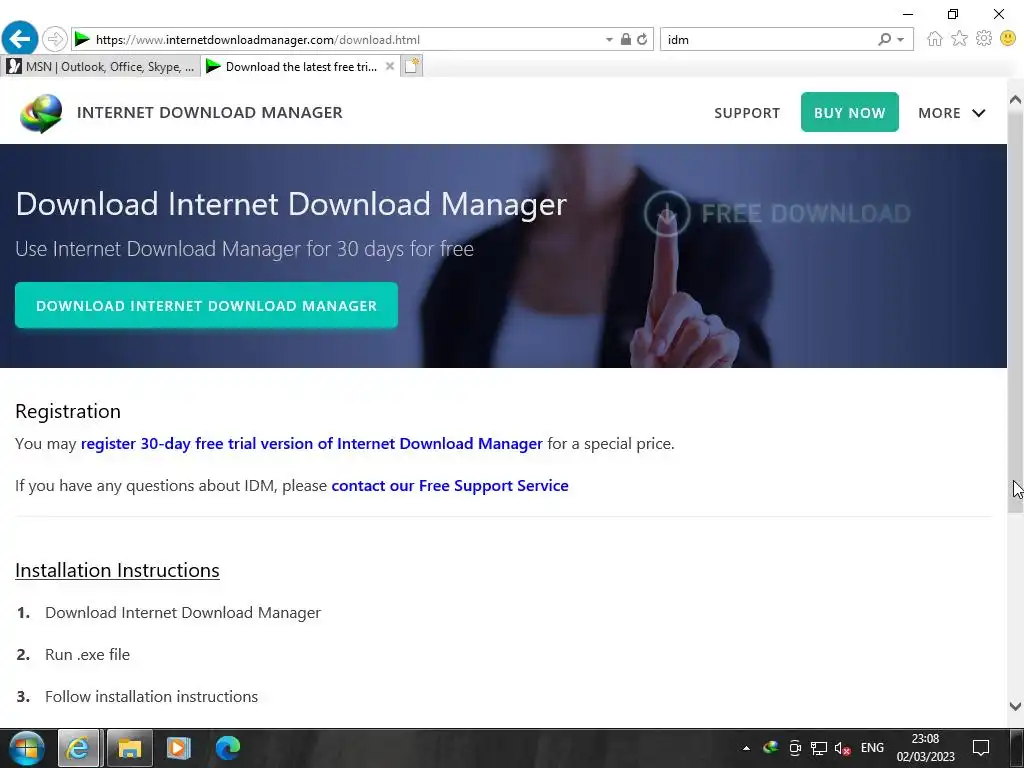Image resolution: width=1024 pixels, height=768 pixels.
Task: Click the meet now camera tray icon
Action: coord(795,748)
